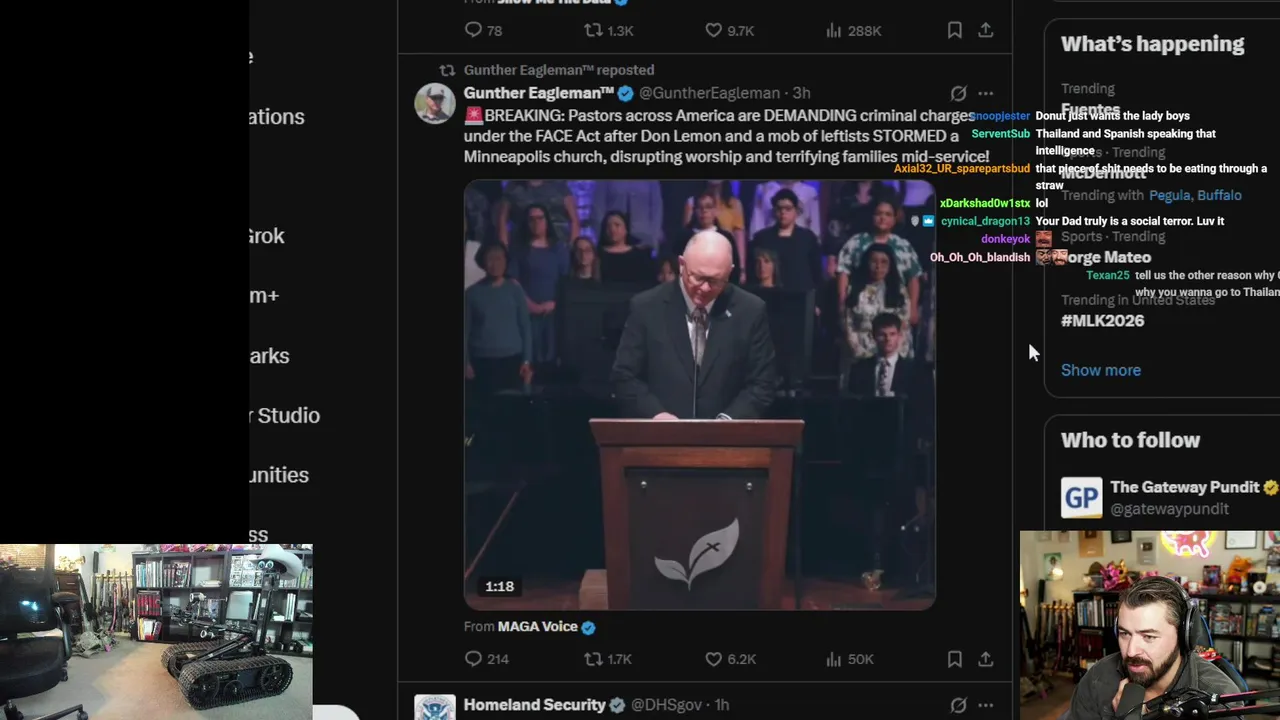Viewport: 1280px width, 720px height.
Task: Repost the Gunther Eagleman post with 1.7K reposts
Action: (593, 659)
